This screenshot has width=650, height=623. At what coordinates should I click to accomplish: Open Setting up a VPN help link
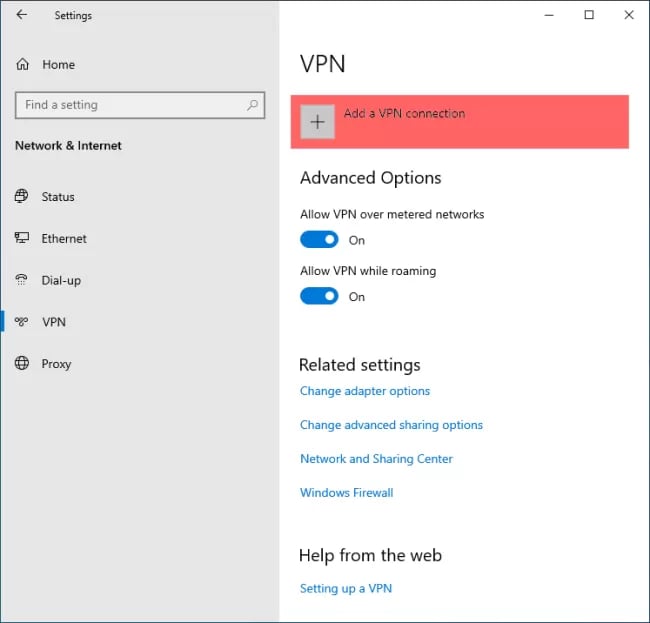coord(346,588)
